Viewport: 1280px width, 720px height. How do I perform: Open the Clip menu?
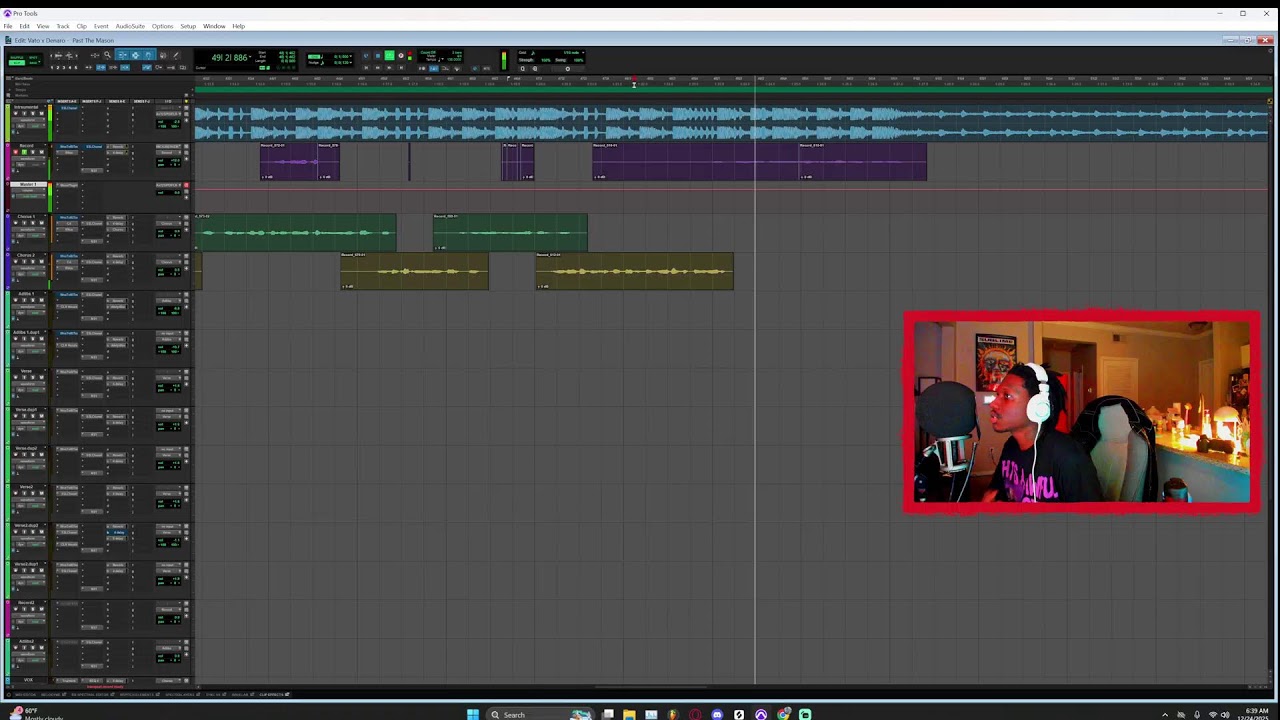(82, 26)
